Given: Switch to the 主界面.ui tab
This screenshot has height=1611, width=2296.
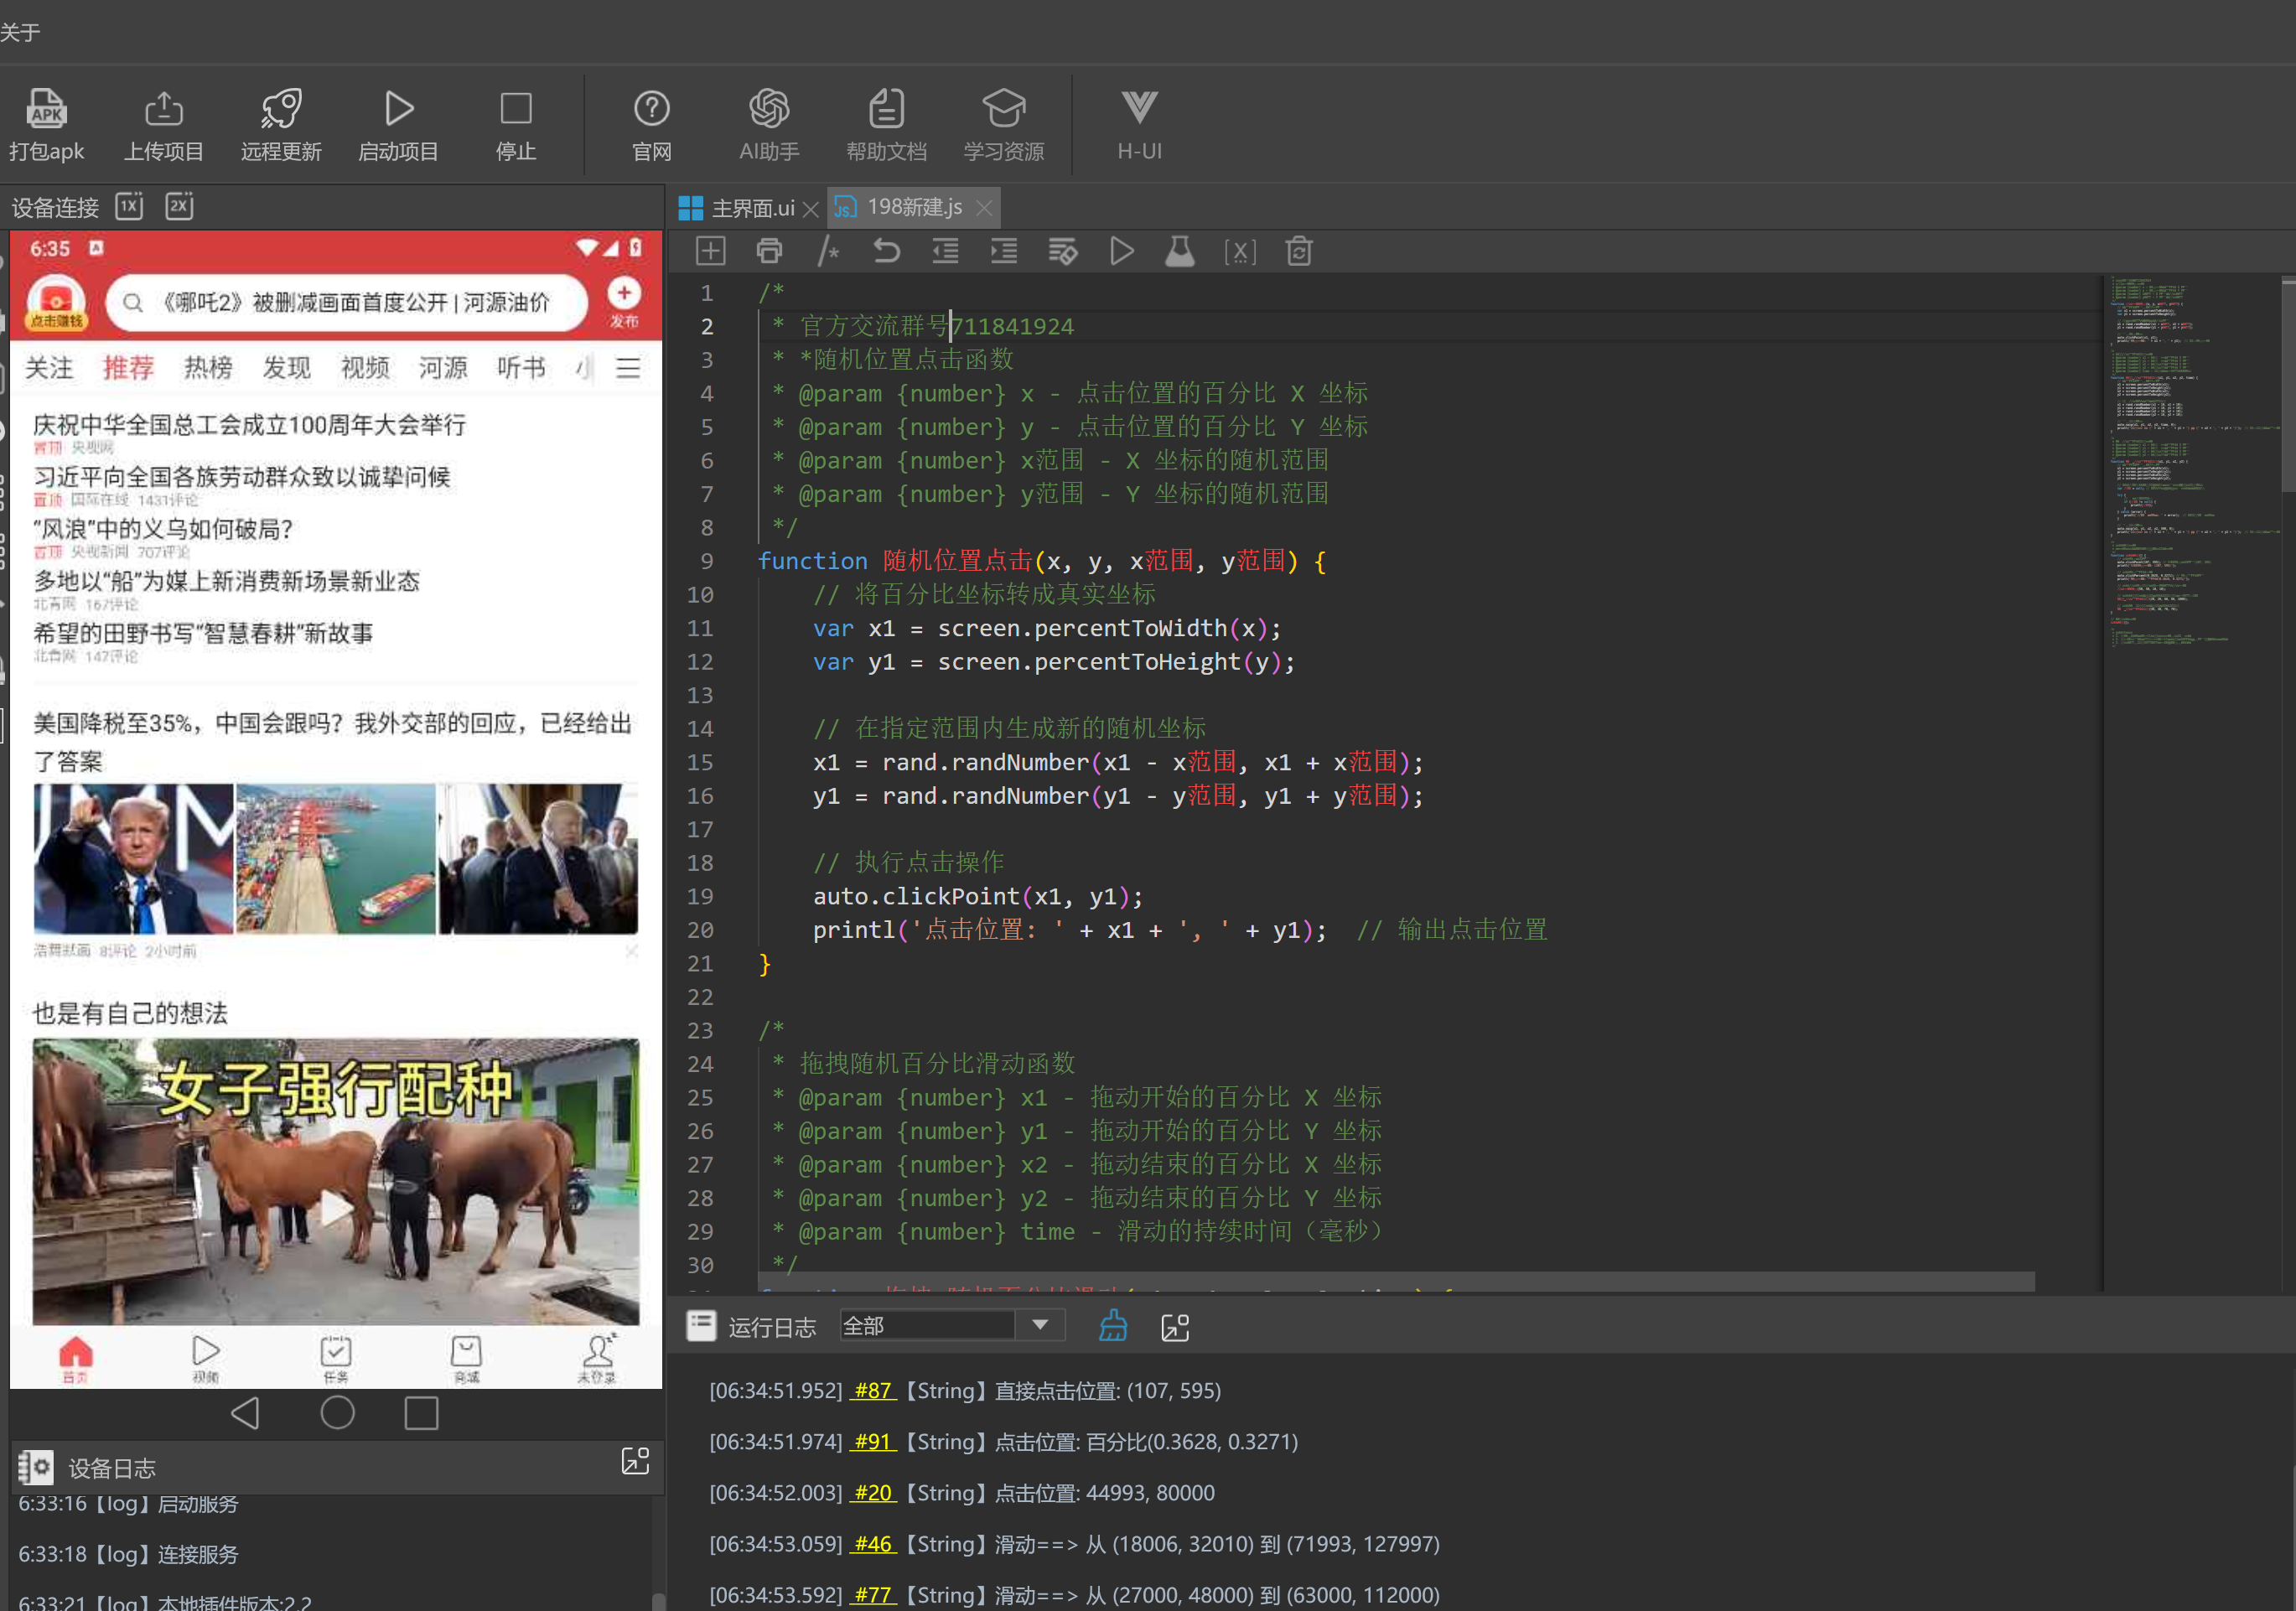Looking at the screenshot, I should coord(738,208).
